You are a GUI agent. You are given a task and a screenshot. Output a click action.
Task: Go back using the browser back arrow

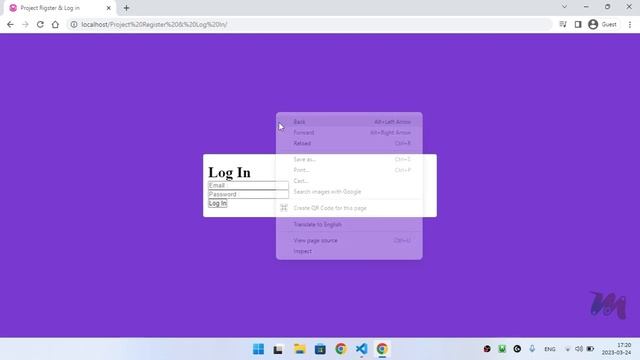point(10,24)
